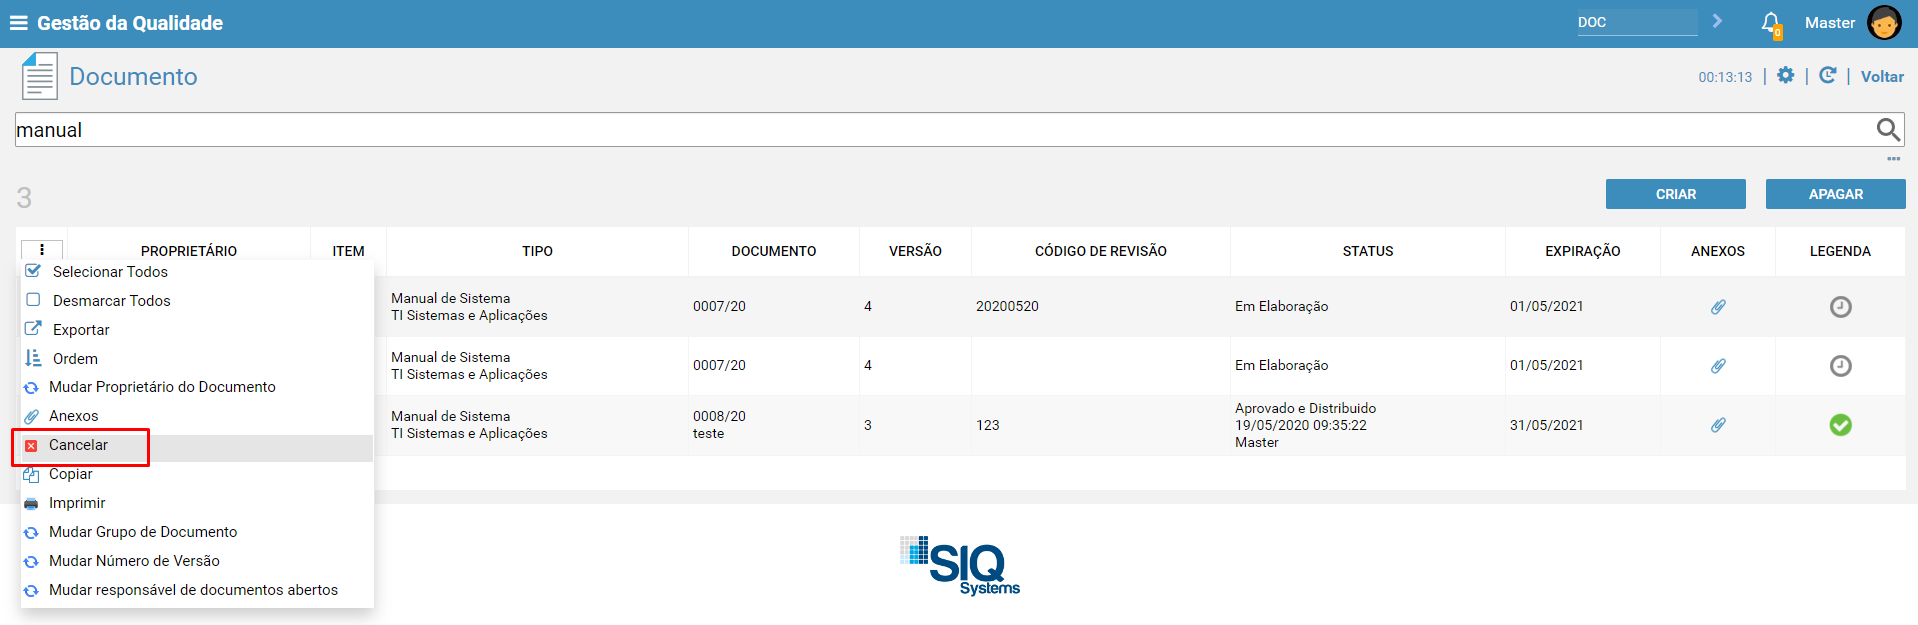Check the Selecionar Todos checkbox
1918x625 pixels.
pos(33,271)
